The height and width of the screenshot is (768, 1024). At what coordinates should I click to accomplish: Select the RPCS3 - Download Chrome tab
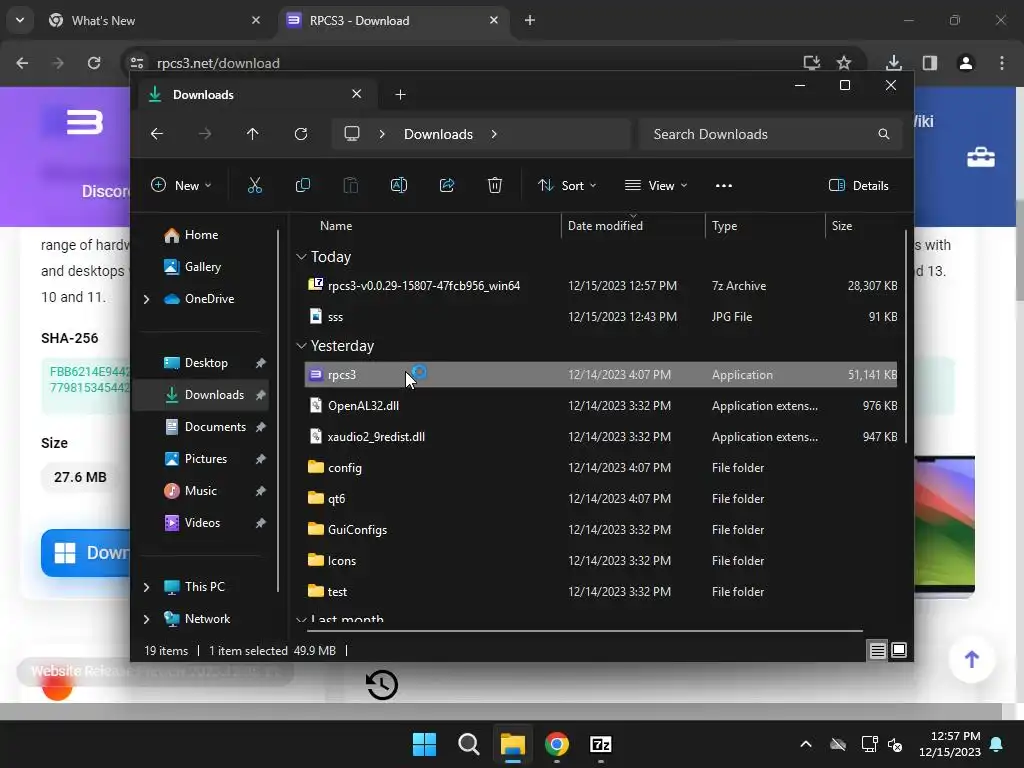(x=392, y=20)
